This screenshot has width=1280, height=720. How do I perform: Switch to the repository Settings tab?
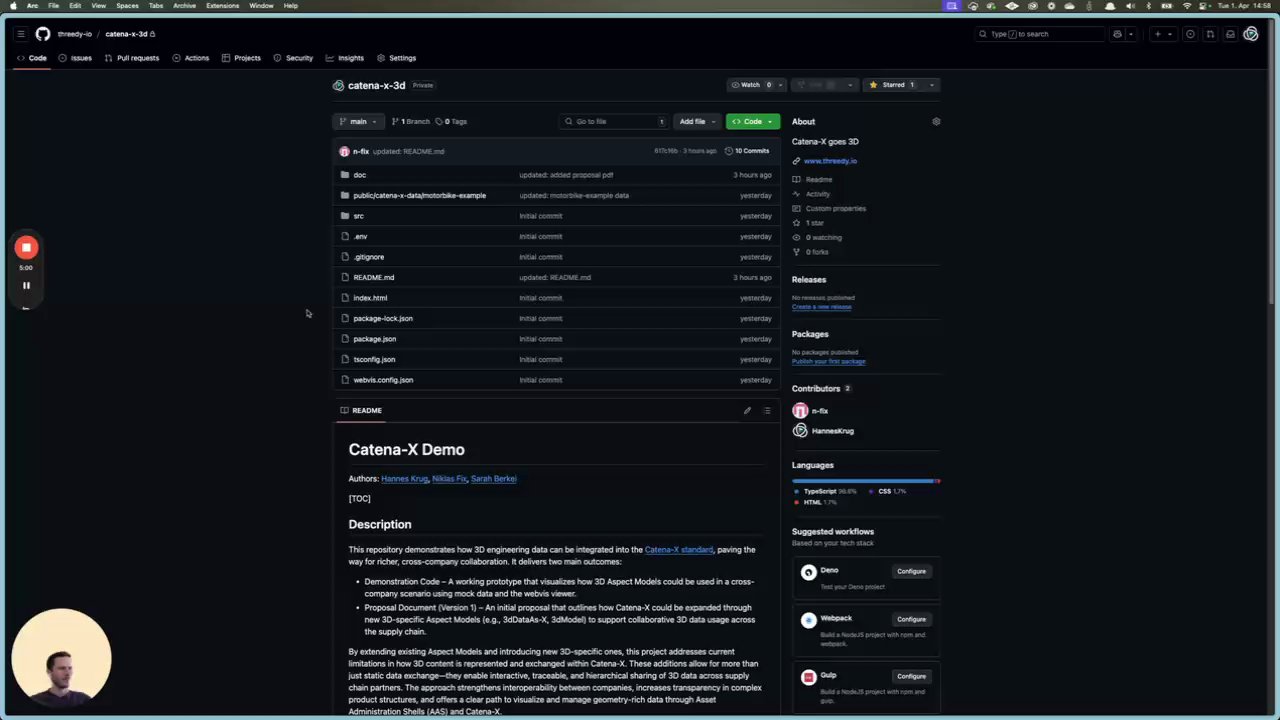(396, 58)
